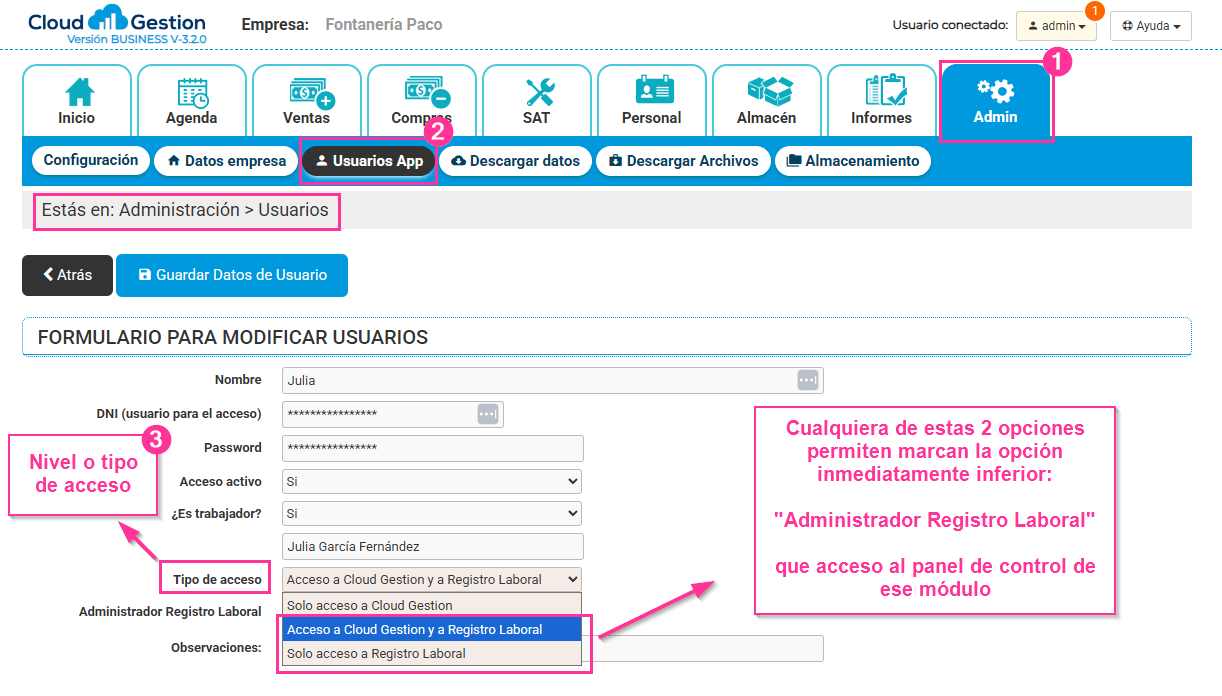This screenshot has width=1222, height=696.
Task: Click the 'FORMULARIO PARA MODIFICAR USUARIOS' heading
Action: point(233,337)
